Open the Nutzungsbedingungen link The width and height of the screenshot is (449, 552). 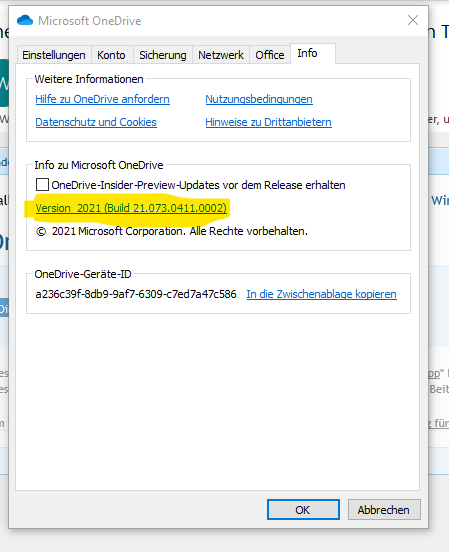pyautogui.click(x=259, y=99)
